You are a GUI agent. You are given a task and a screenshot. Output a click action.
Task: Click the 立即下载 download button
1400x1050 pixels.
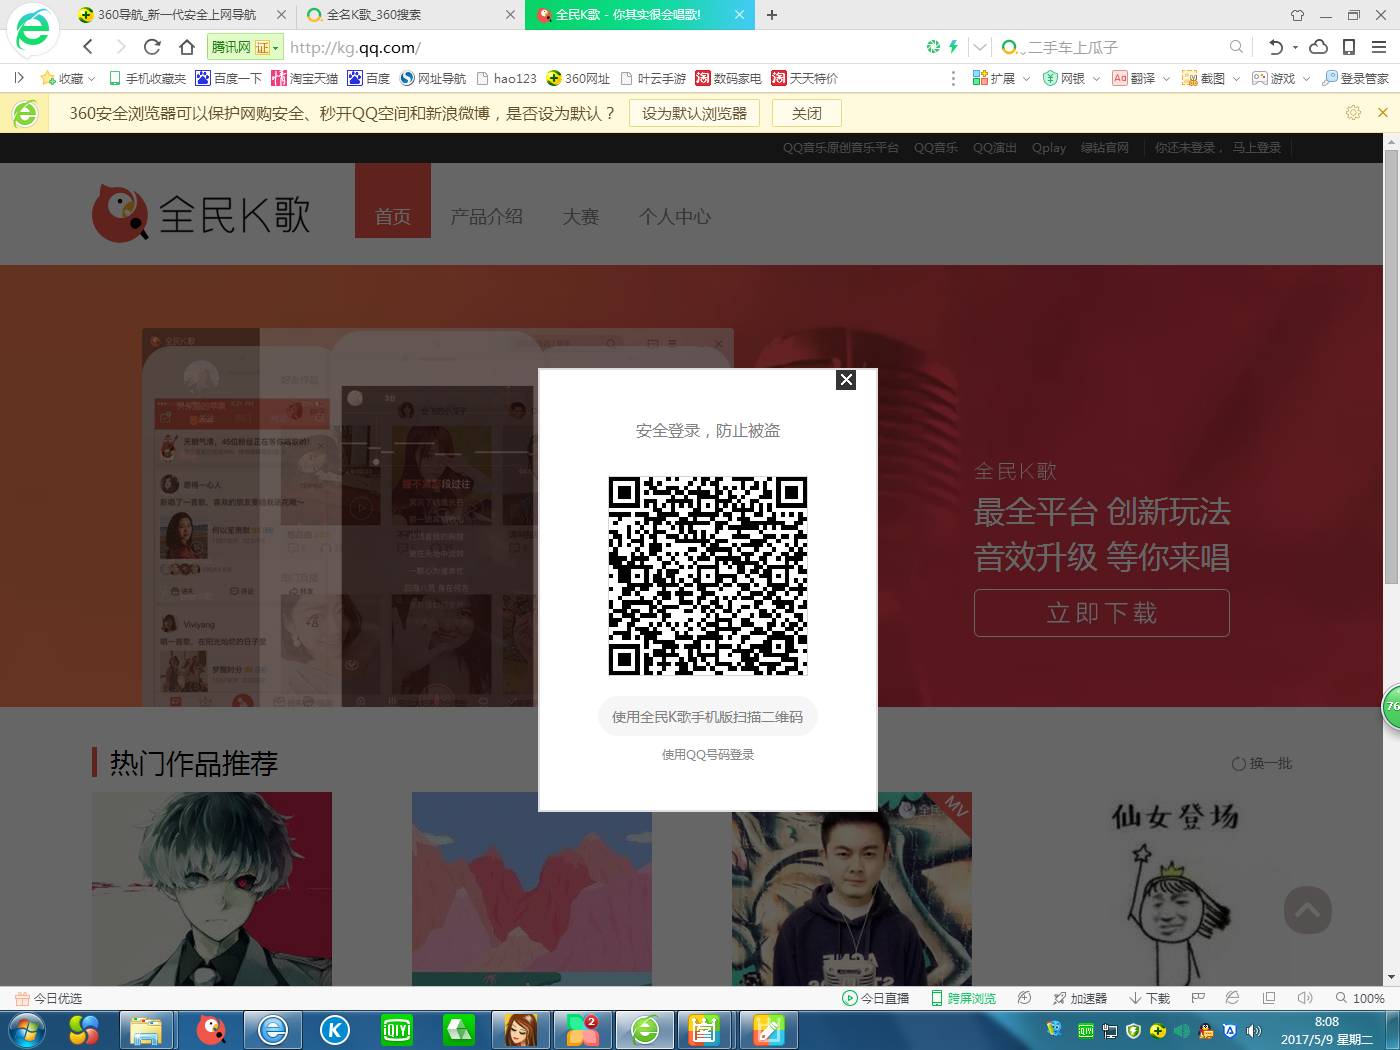tap(1101, 613)
